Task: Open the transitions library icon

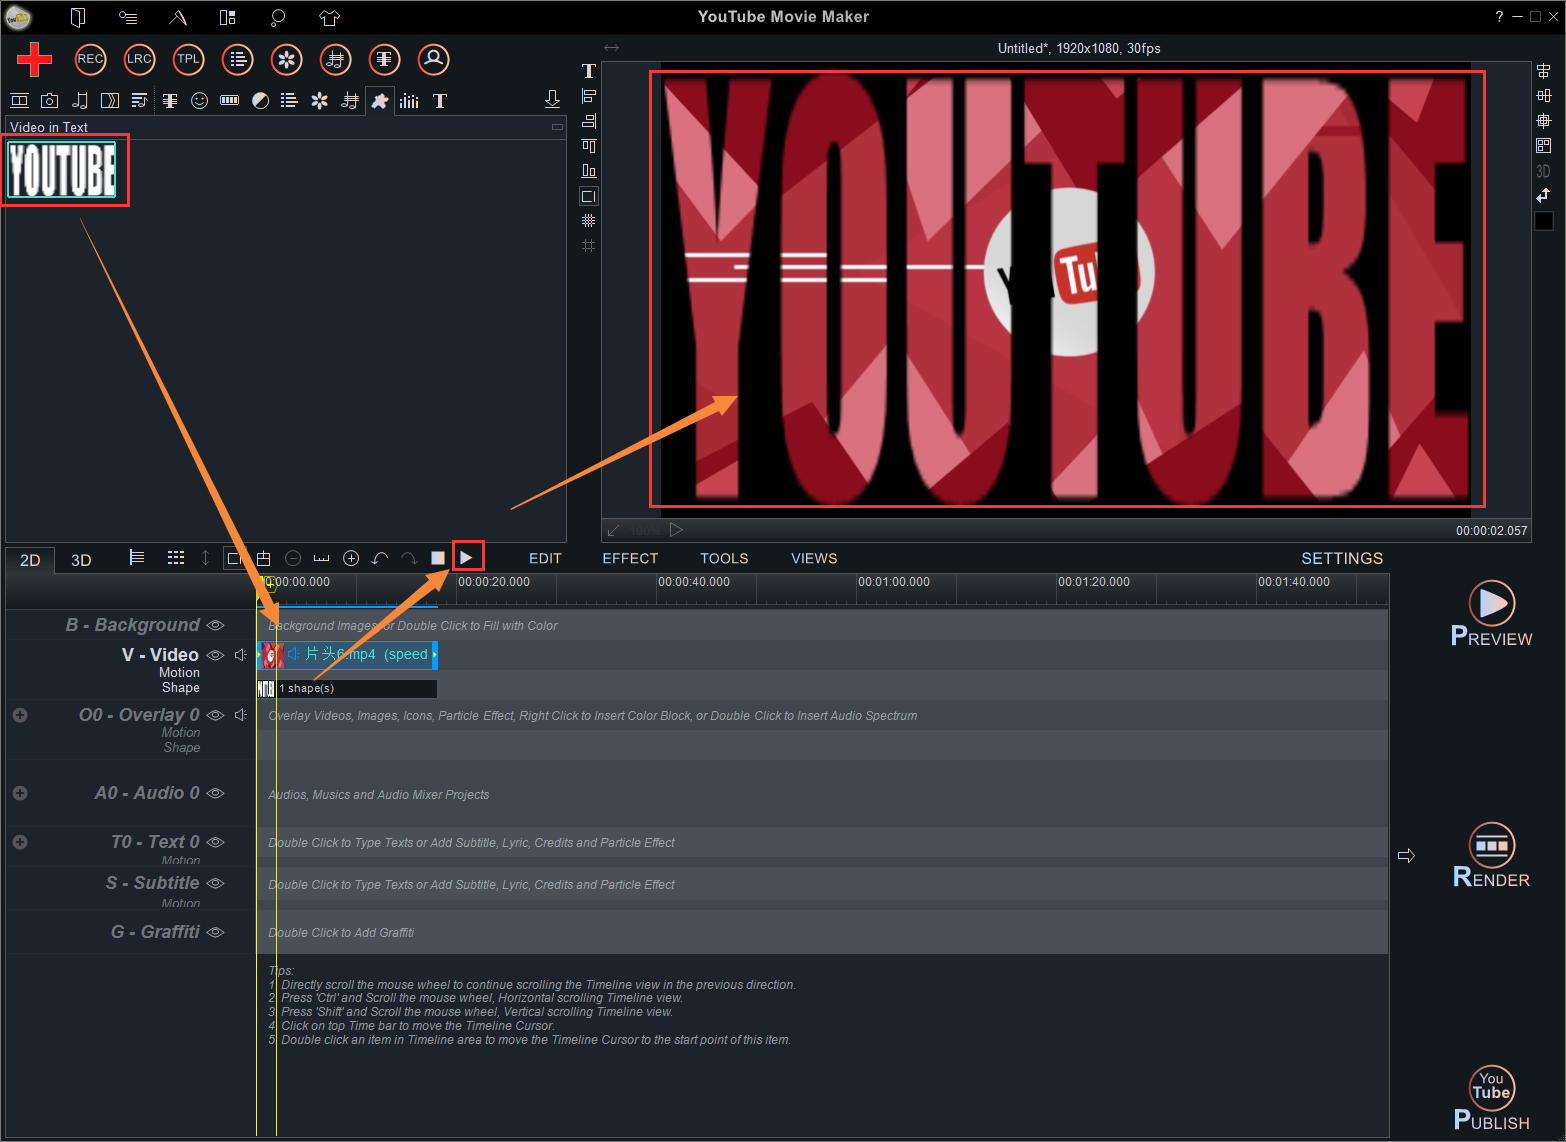Action: tap(110, 100)
